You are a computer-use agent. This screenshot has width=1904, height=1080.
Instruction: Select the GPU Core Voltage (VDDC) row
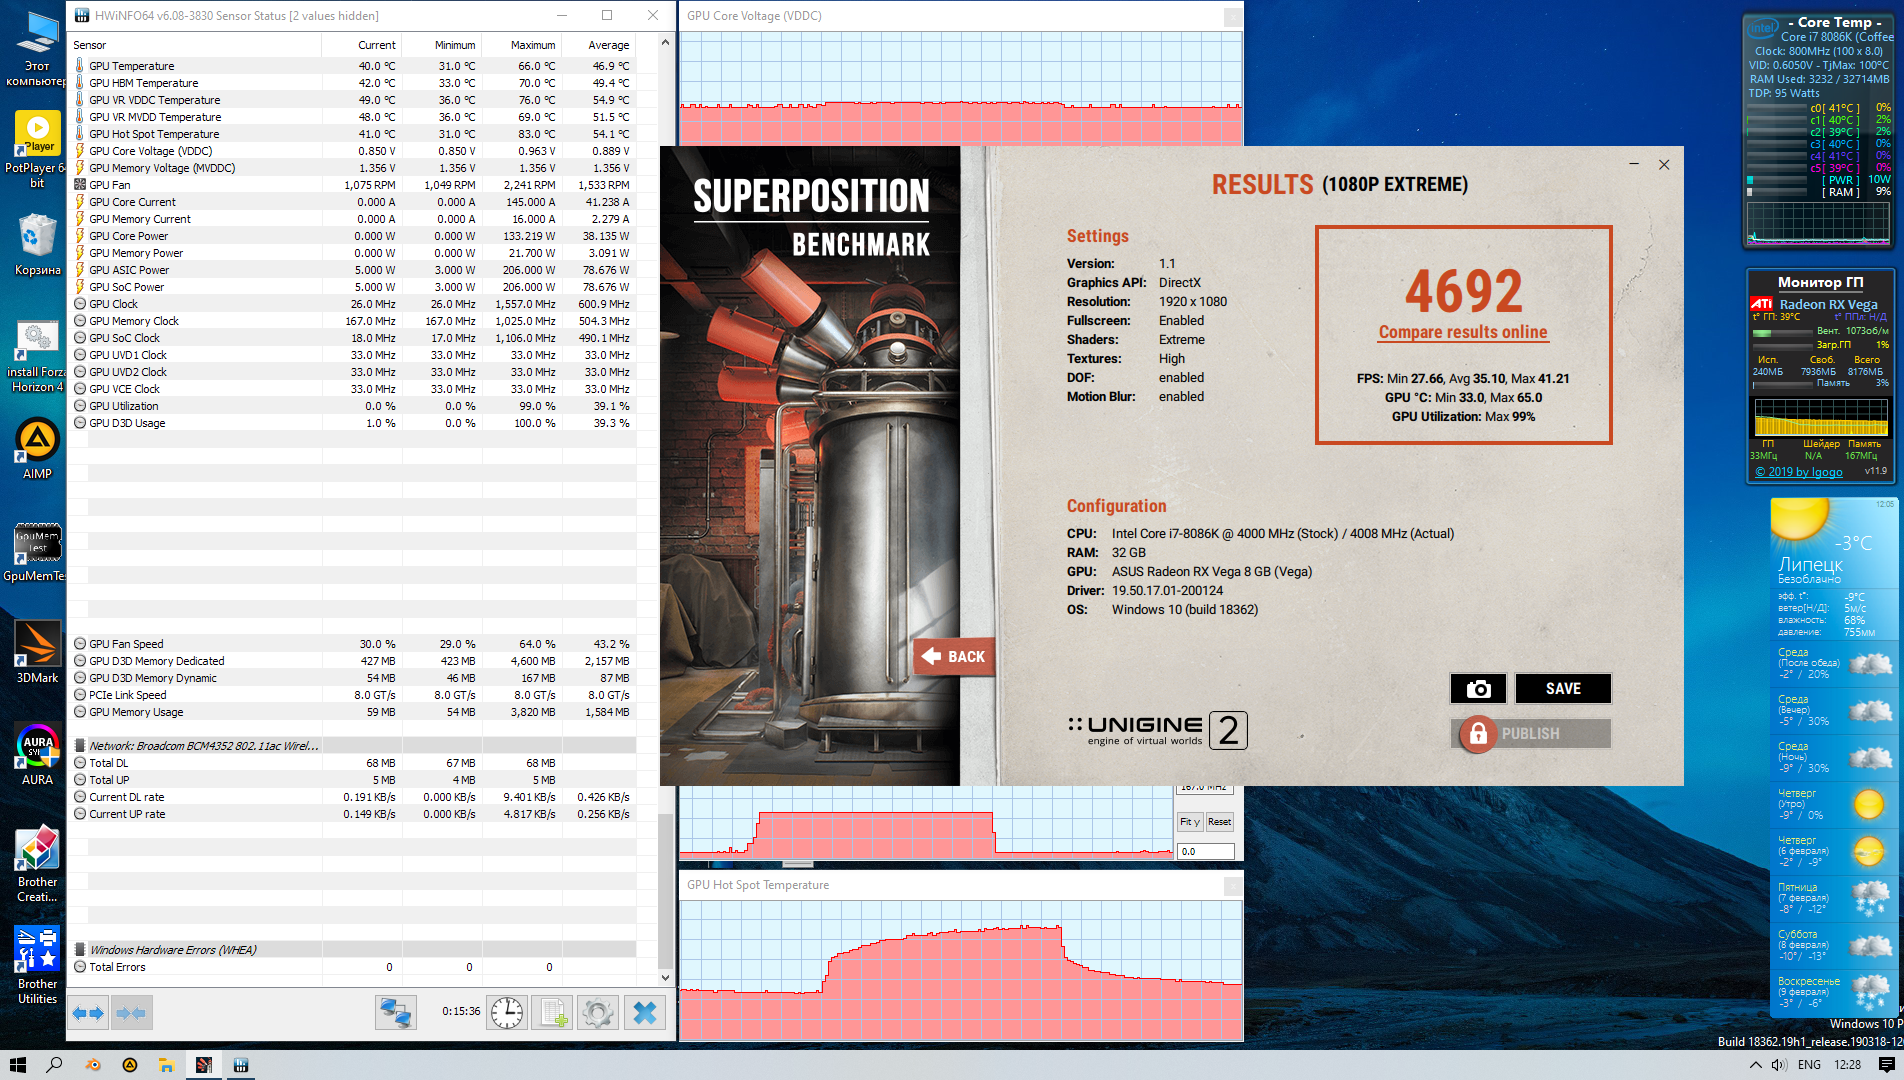[x=353, y=151]
